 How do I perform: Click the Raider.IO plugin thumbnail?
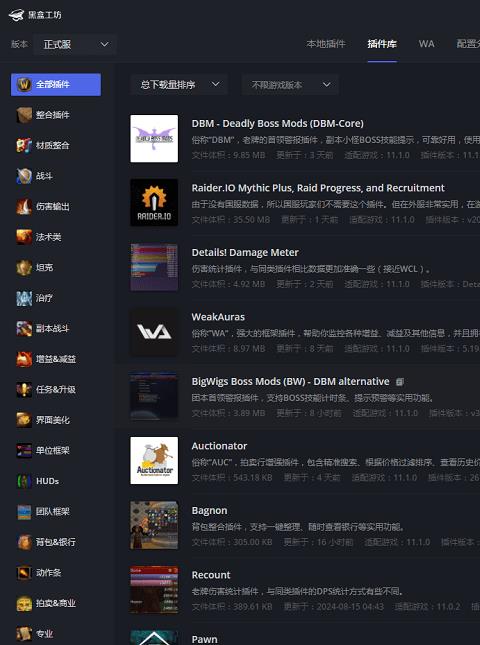tap(154, 203)
